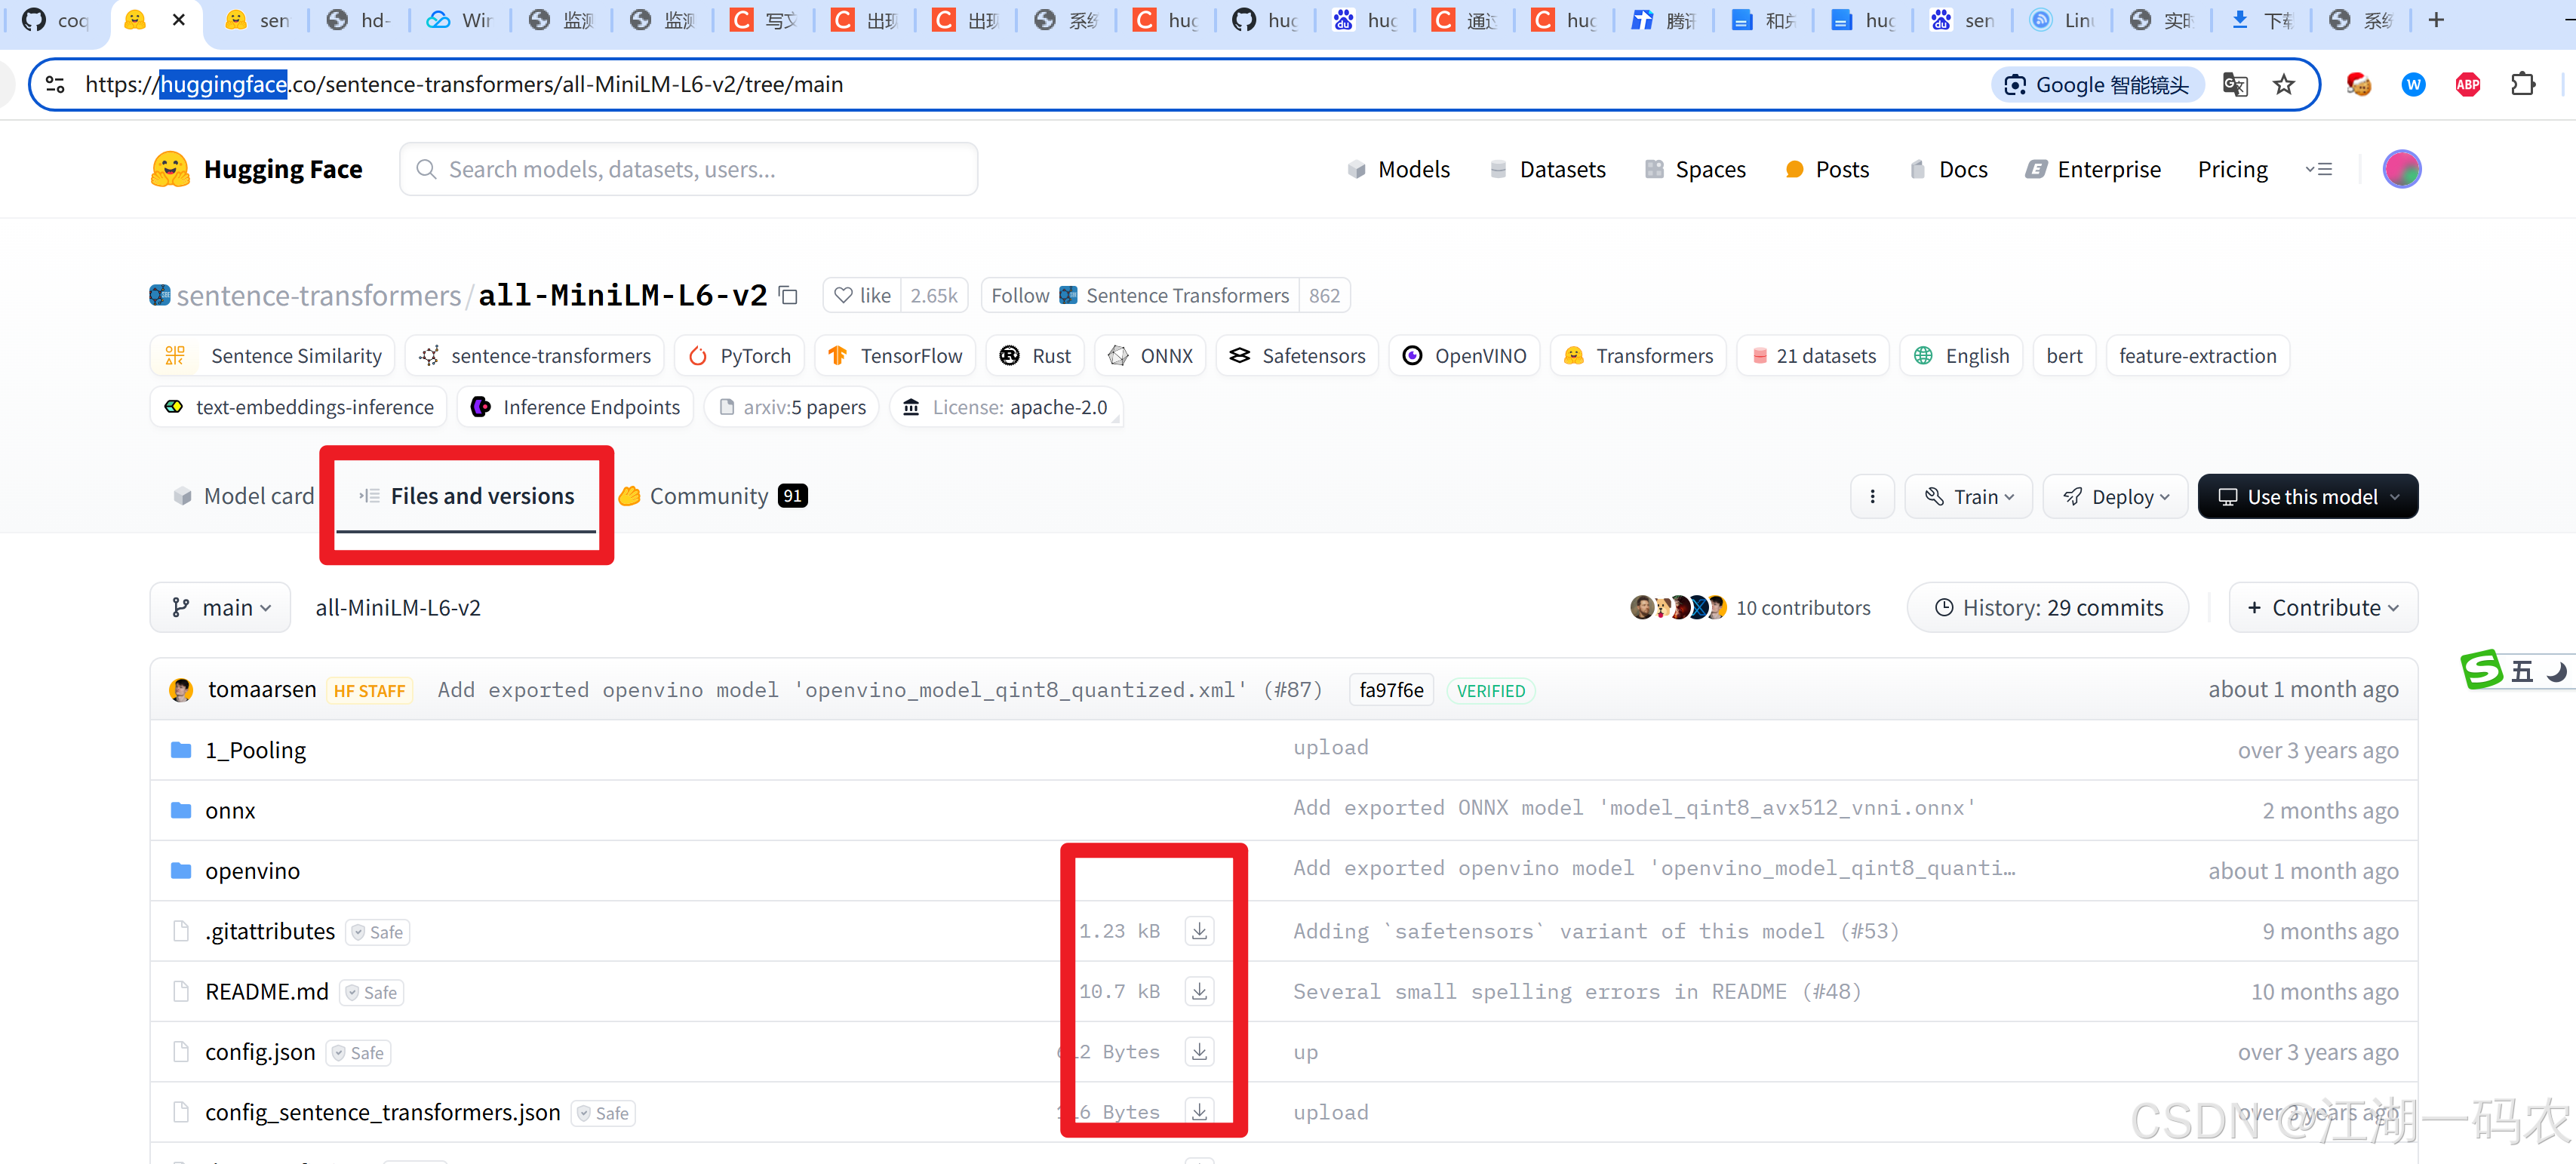Open the History: 29 commits page
The width and height of the screenshot is (2576, 1164).
[2046, 607]
